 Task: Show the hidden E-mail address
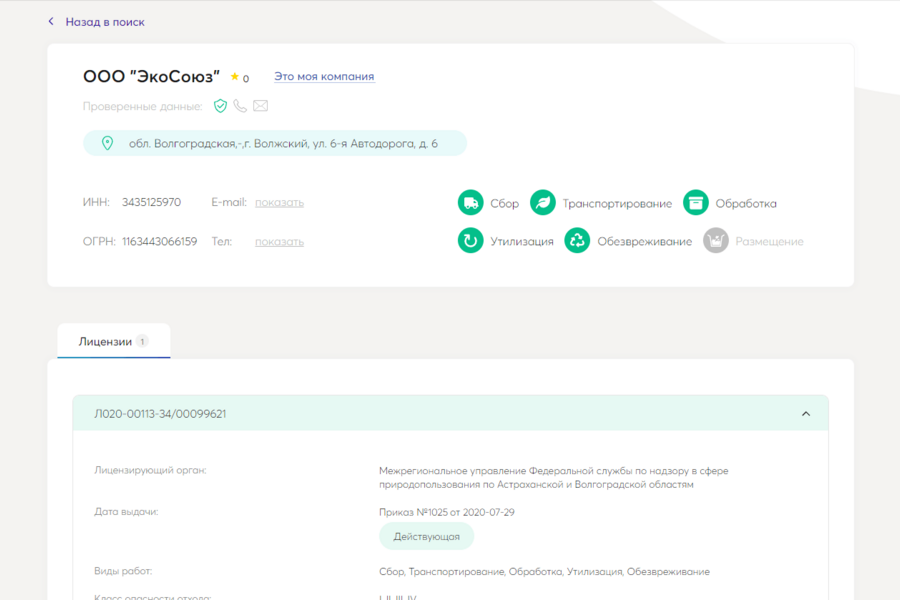[280, 202]
